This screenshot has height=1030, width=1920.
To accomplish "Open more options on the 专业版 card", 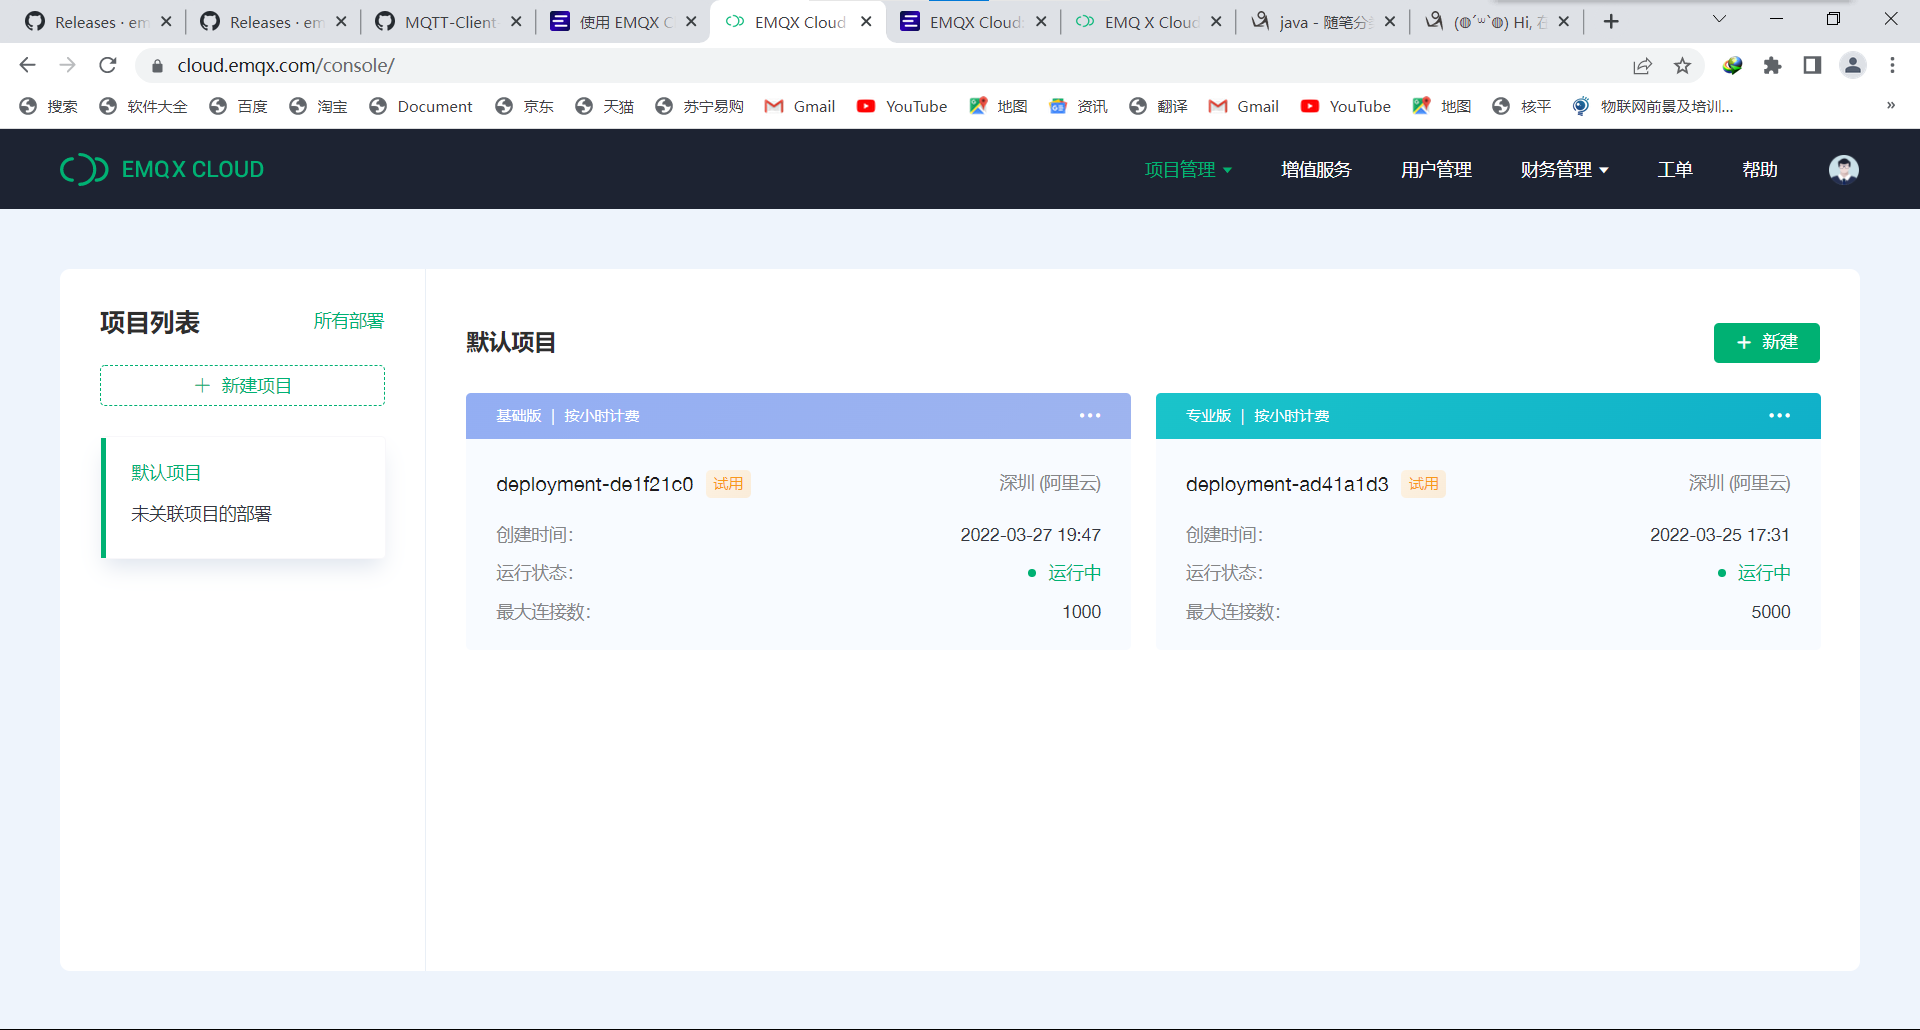I will click(1779, 416).
